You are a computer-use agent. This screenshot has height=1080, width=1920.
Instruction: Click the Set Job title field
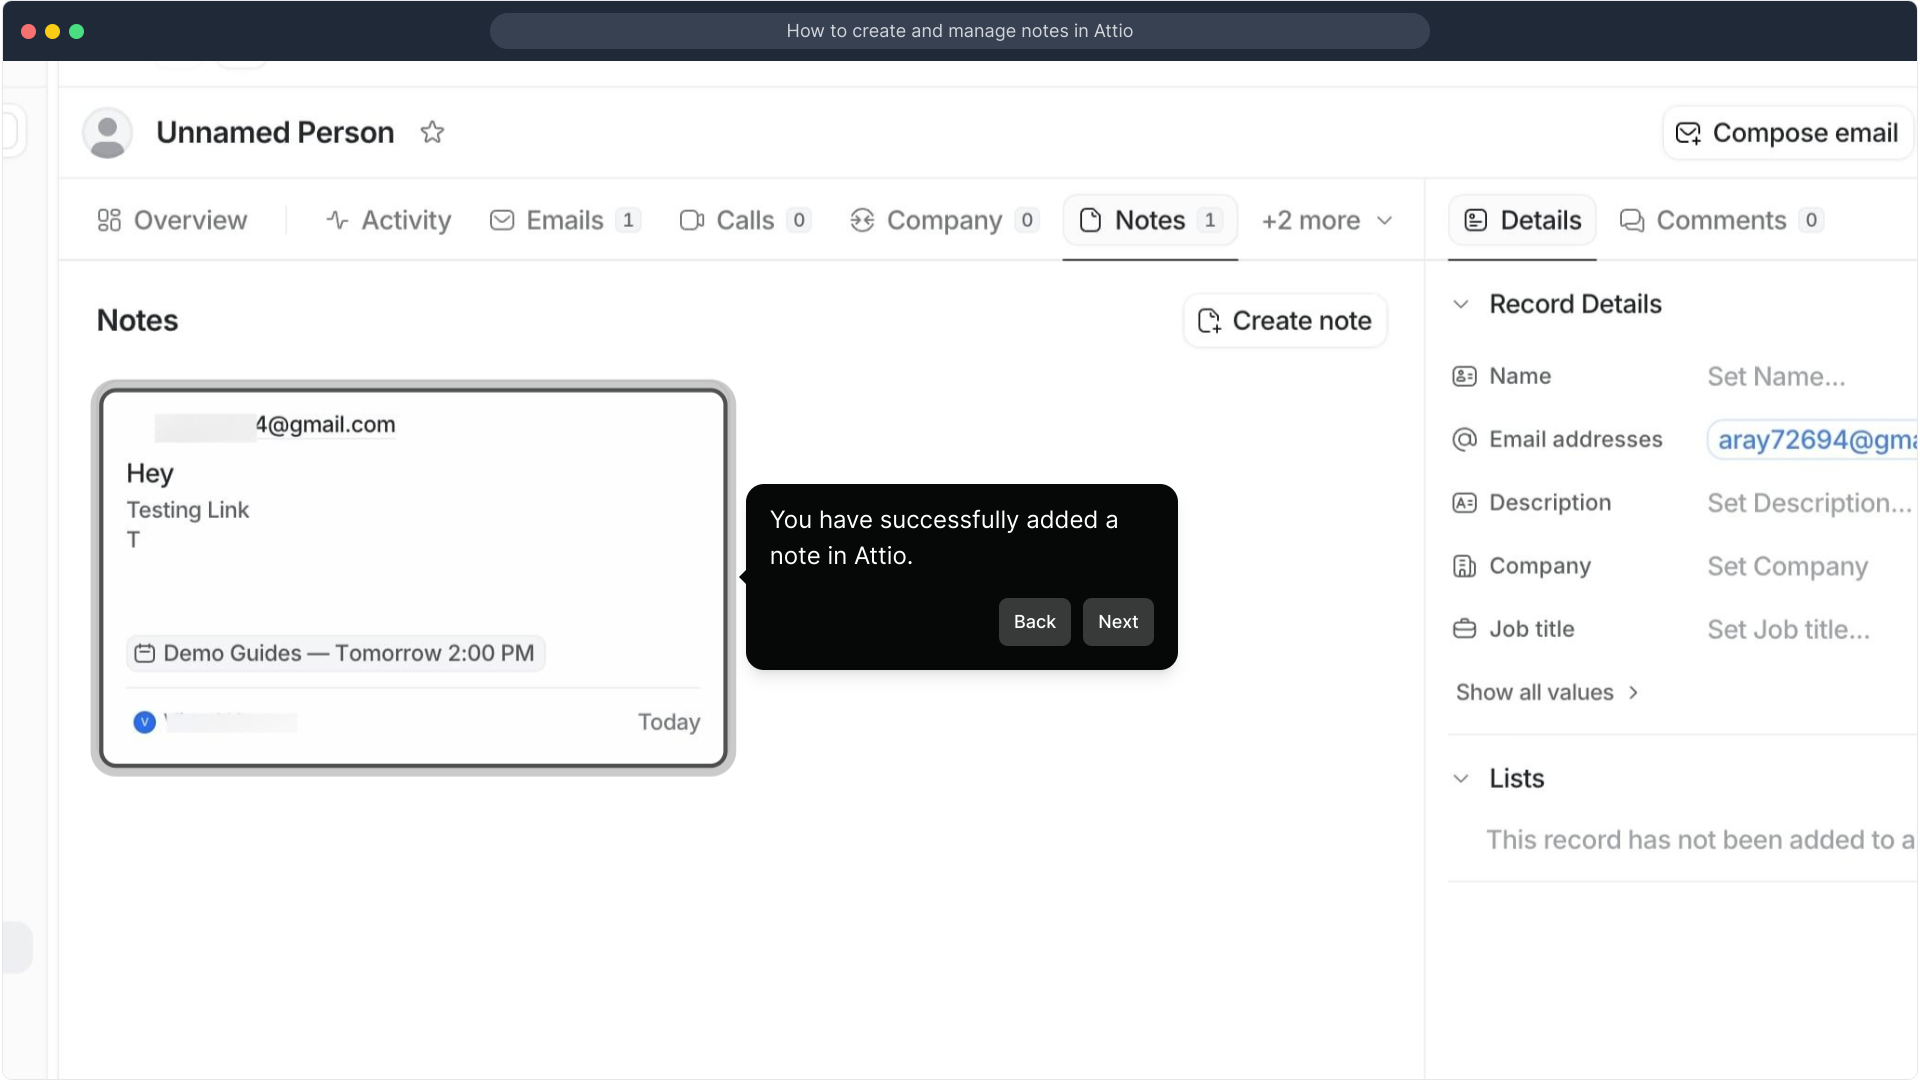[x=1788, y=629]
